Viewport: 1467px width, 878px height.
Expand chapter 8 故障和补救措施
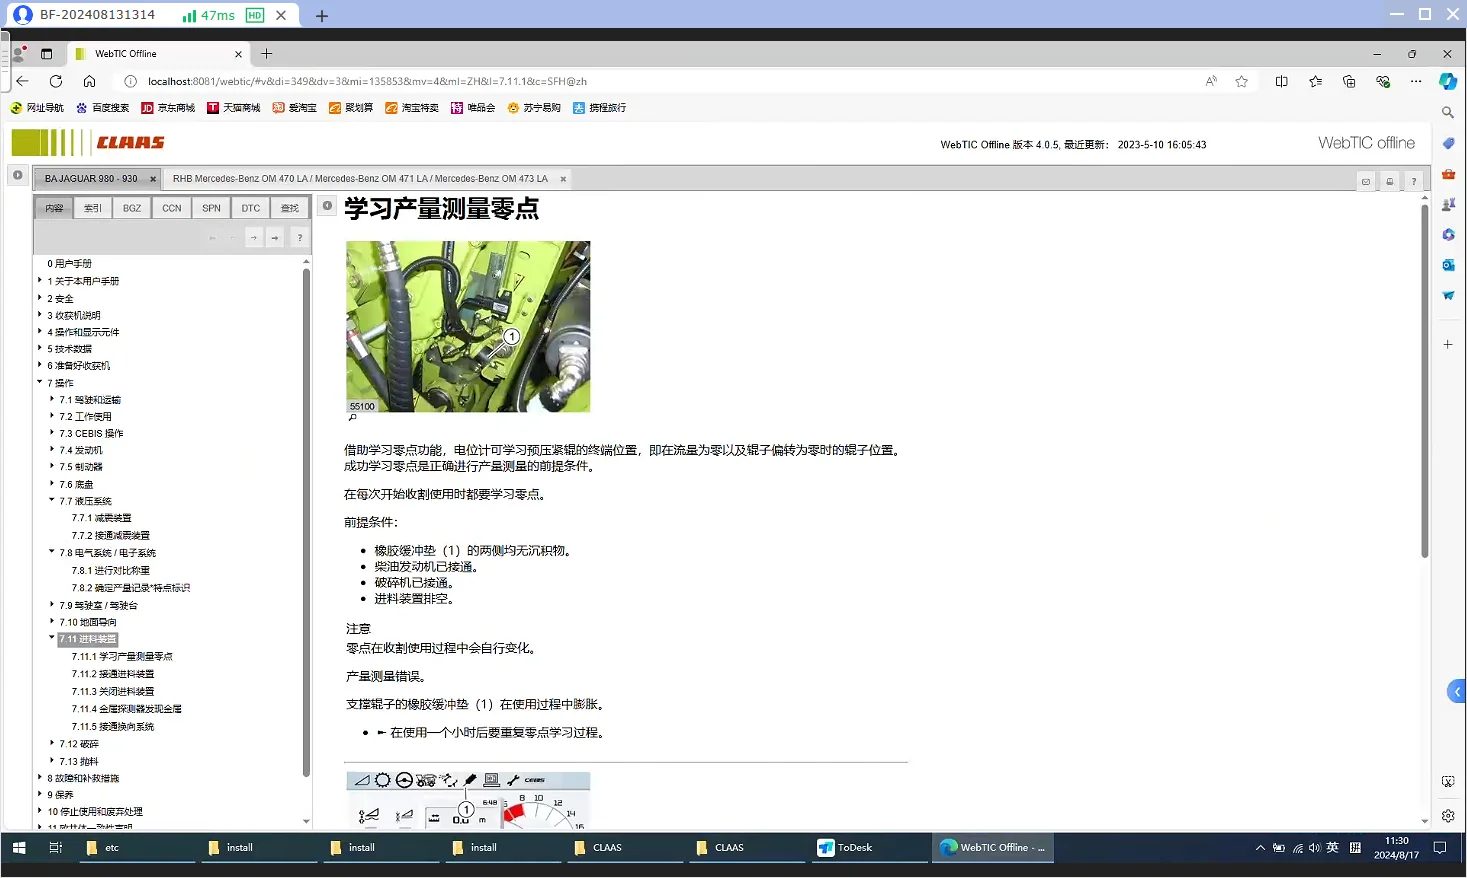point(40,777)
